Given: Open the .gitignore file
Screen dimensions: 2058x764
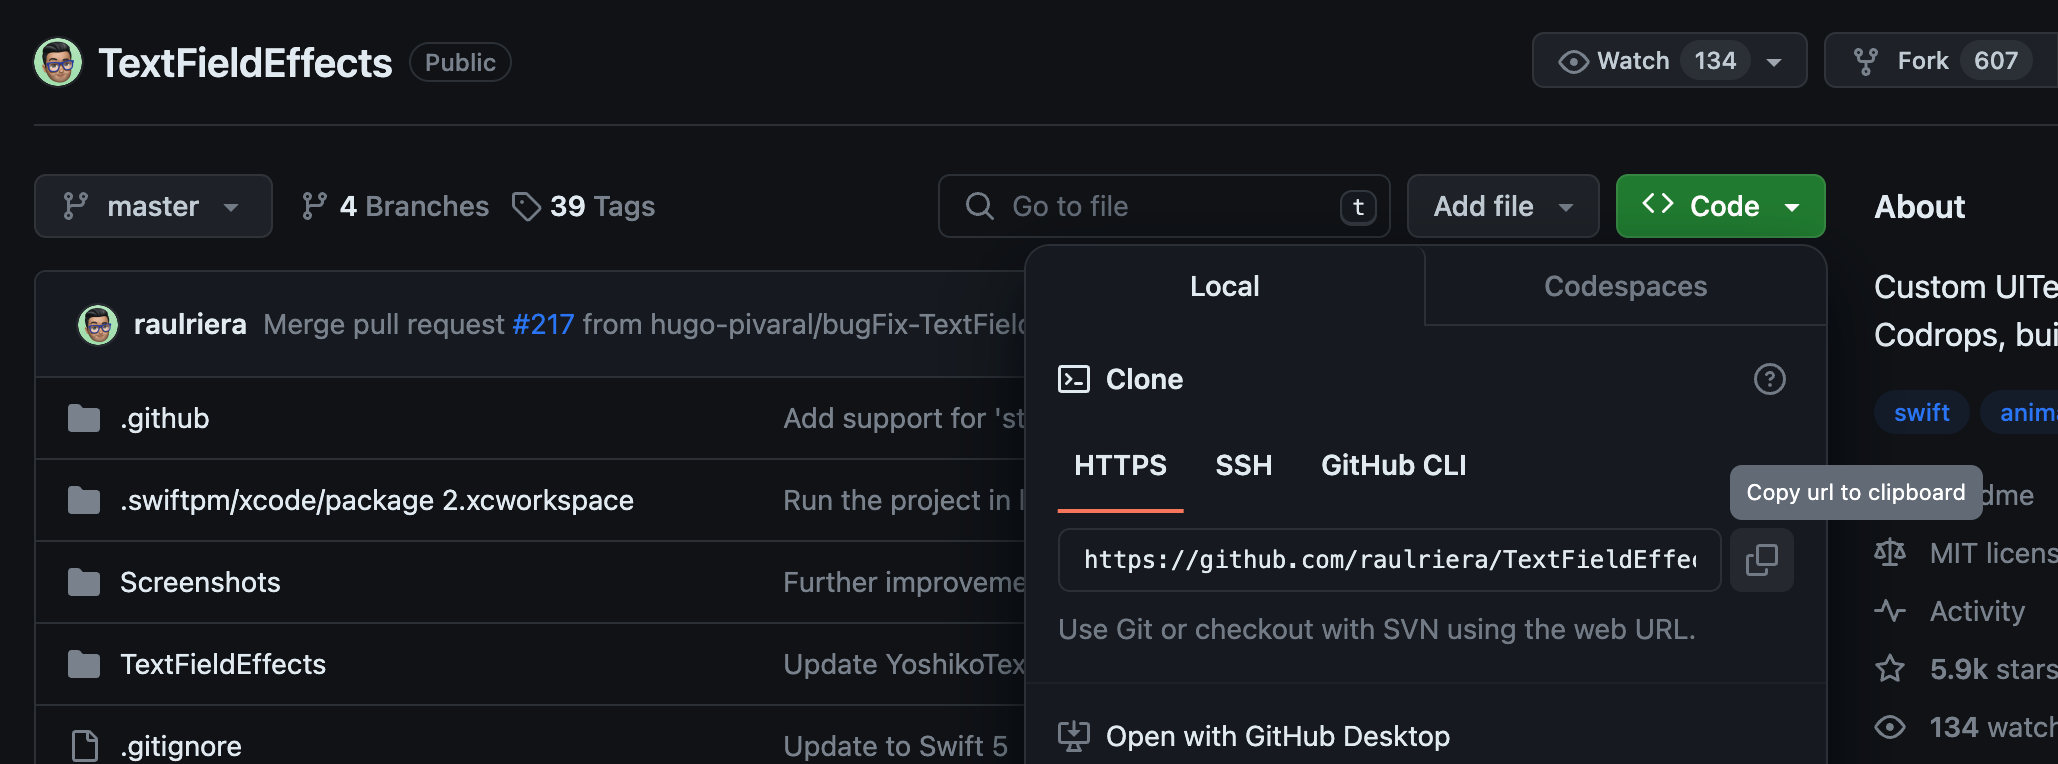Looking at the screenshot, I should click(x=181, y=746).
